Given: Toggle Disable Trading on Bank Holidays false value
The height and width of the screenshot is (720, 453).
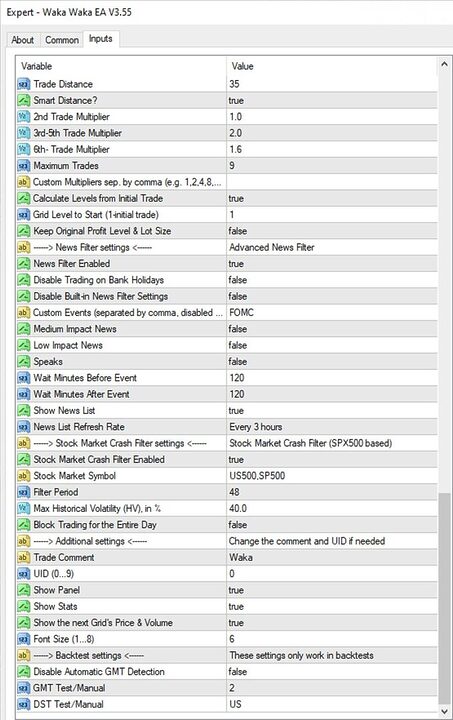Looking at the screenshot, I should tap(332, 280).
